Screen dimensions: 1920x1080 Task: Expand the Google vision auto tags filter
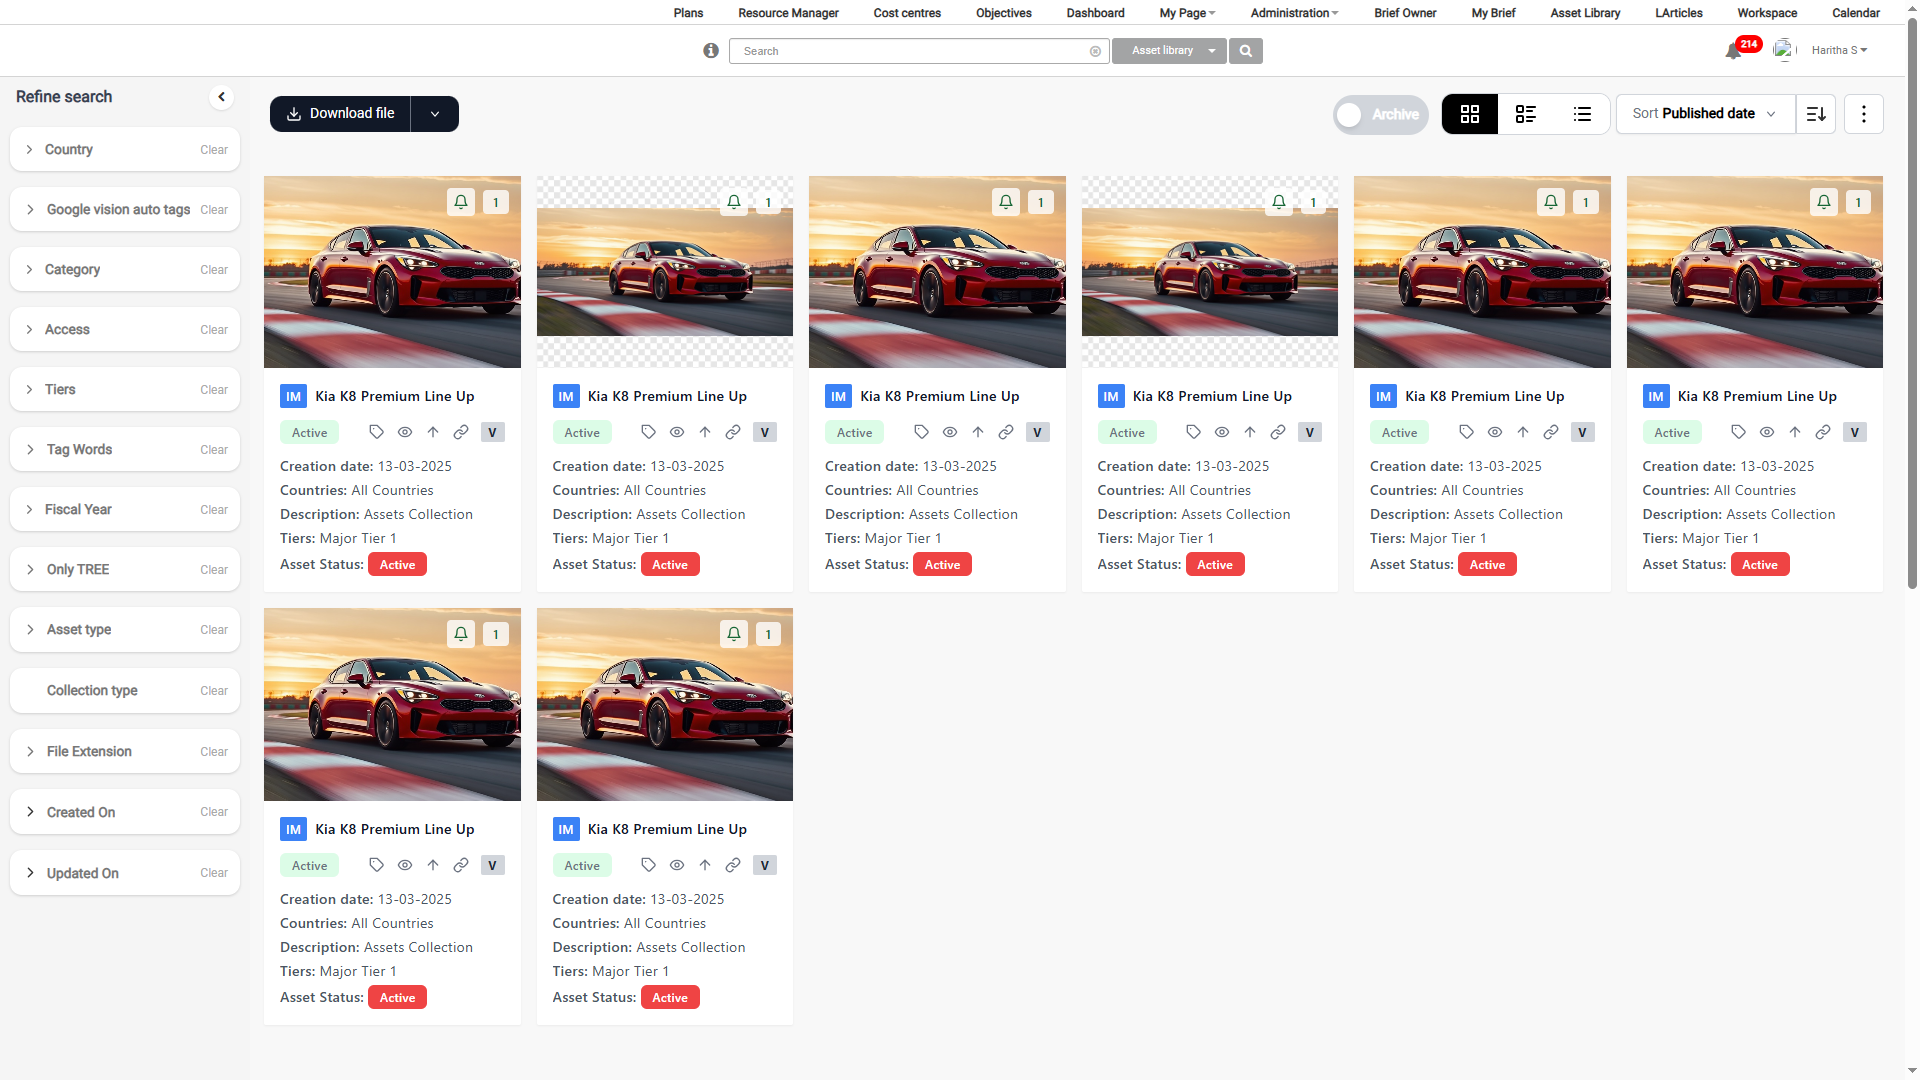(x=30, y=209)
